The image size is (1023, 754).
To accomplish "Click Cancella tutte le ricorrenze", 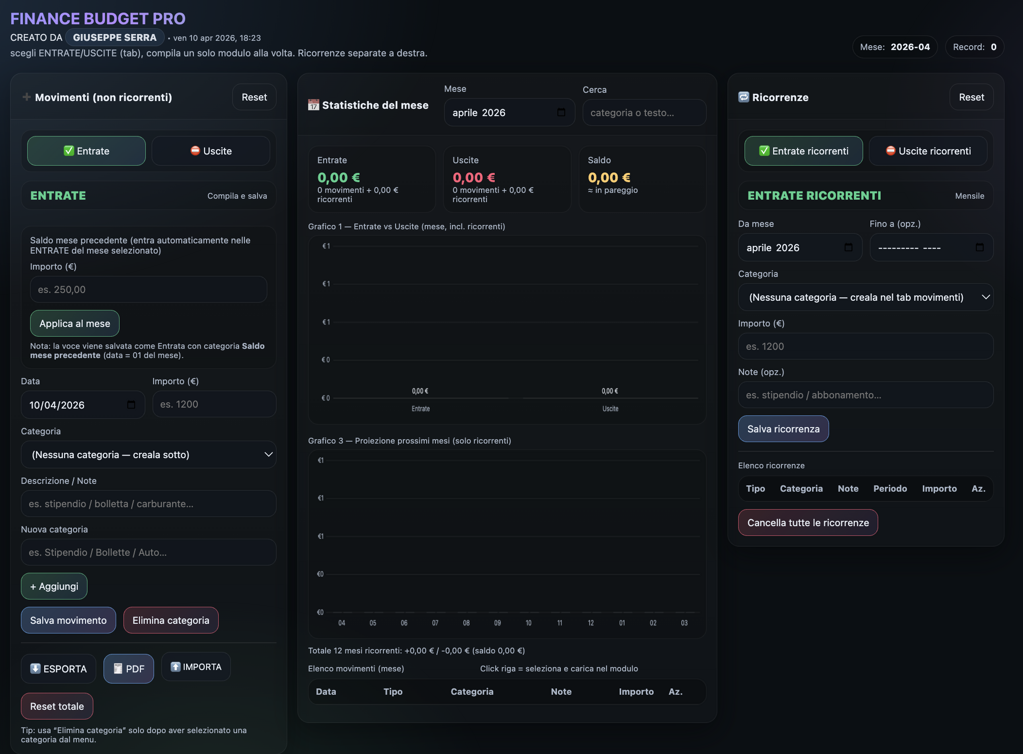I will tap(808, 522).
